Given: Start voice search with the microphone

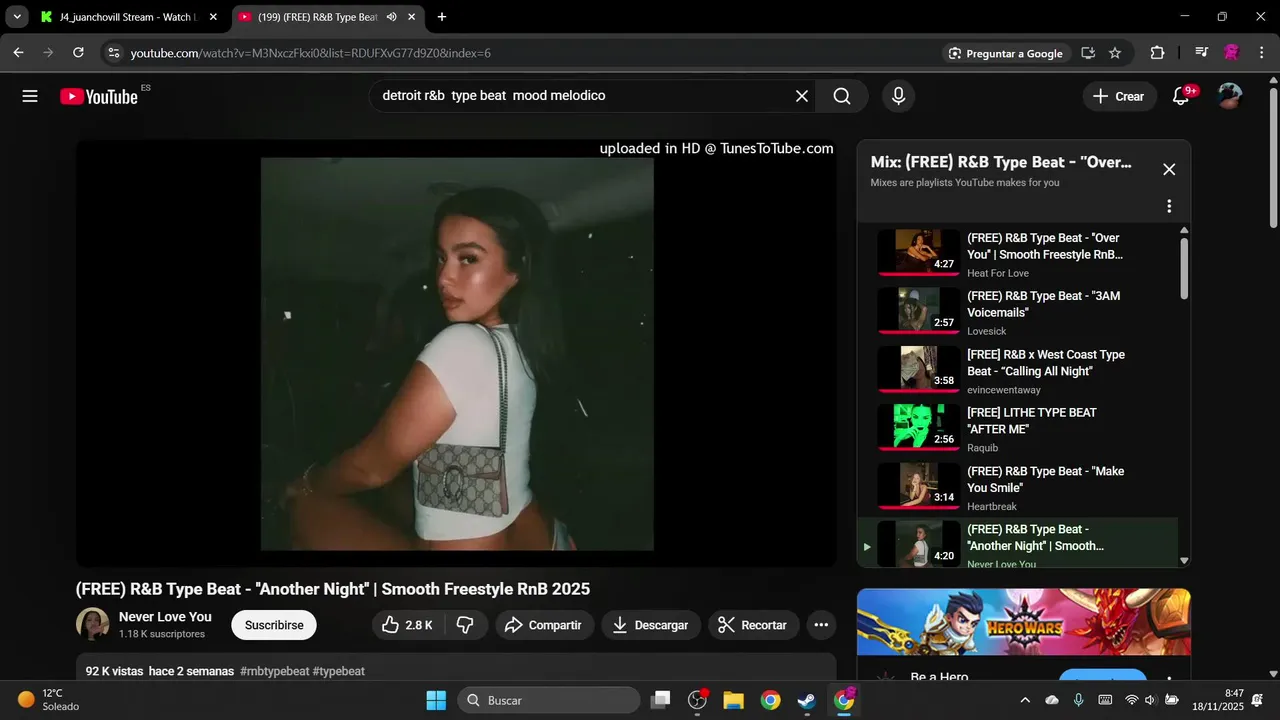Looking at the screenshot, I should tap(898, 96).
